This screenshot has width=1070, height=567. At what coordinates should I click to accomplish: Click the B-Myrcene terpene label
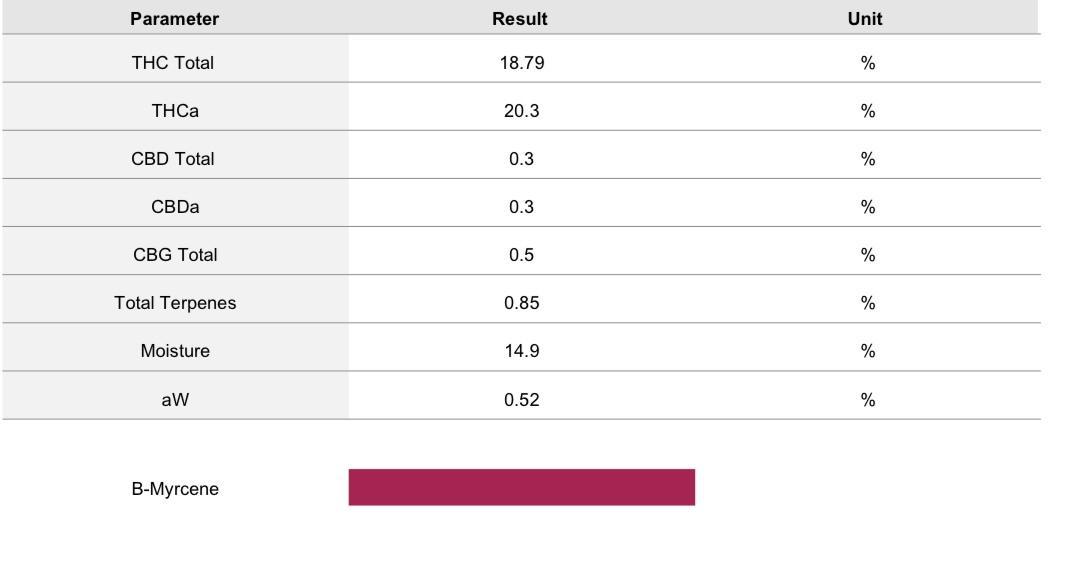pos(175,490)
